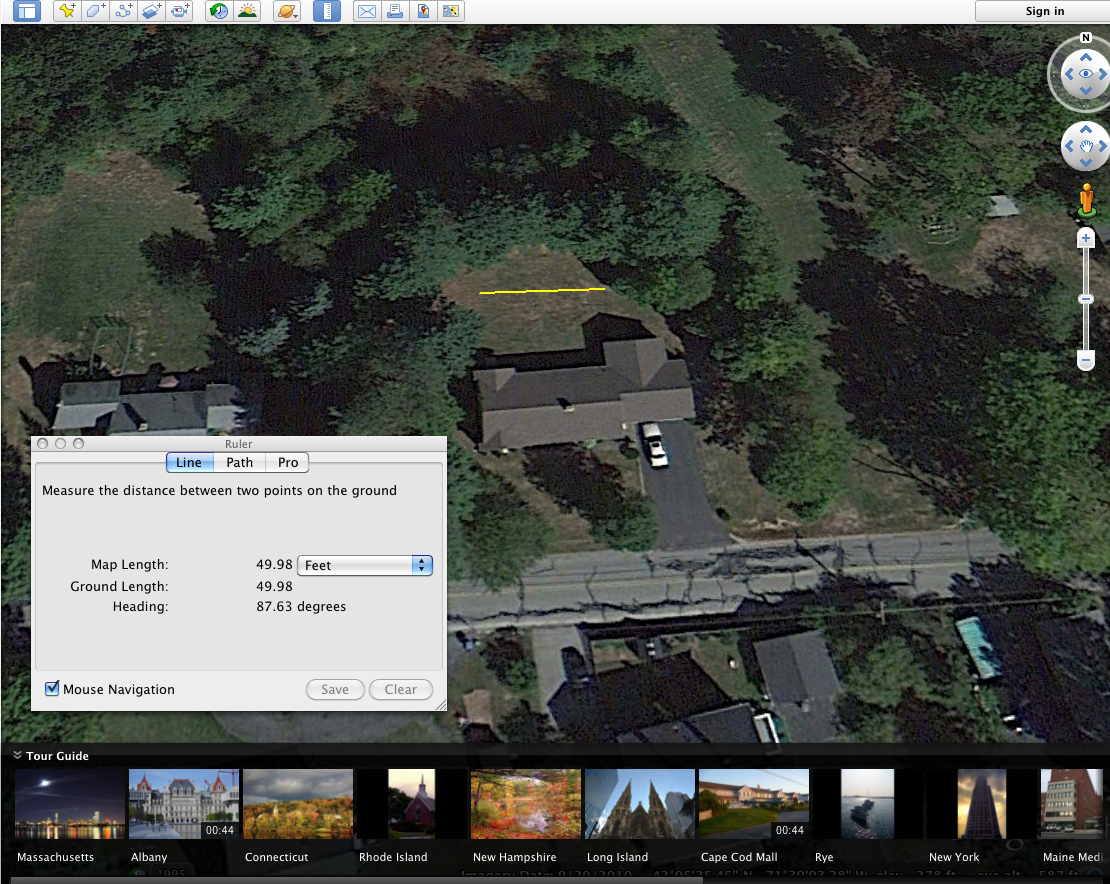Add a new path
This screenshot has width=1110, height=884.
point(124,11)
